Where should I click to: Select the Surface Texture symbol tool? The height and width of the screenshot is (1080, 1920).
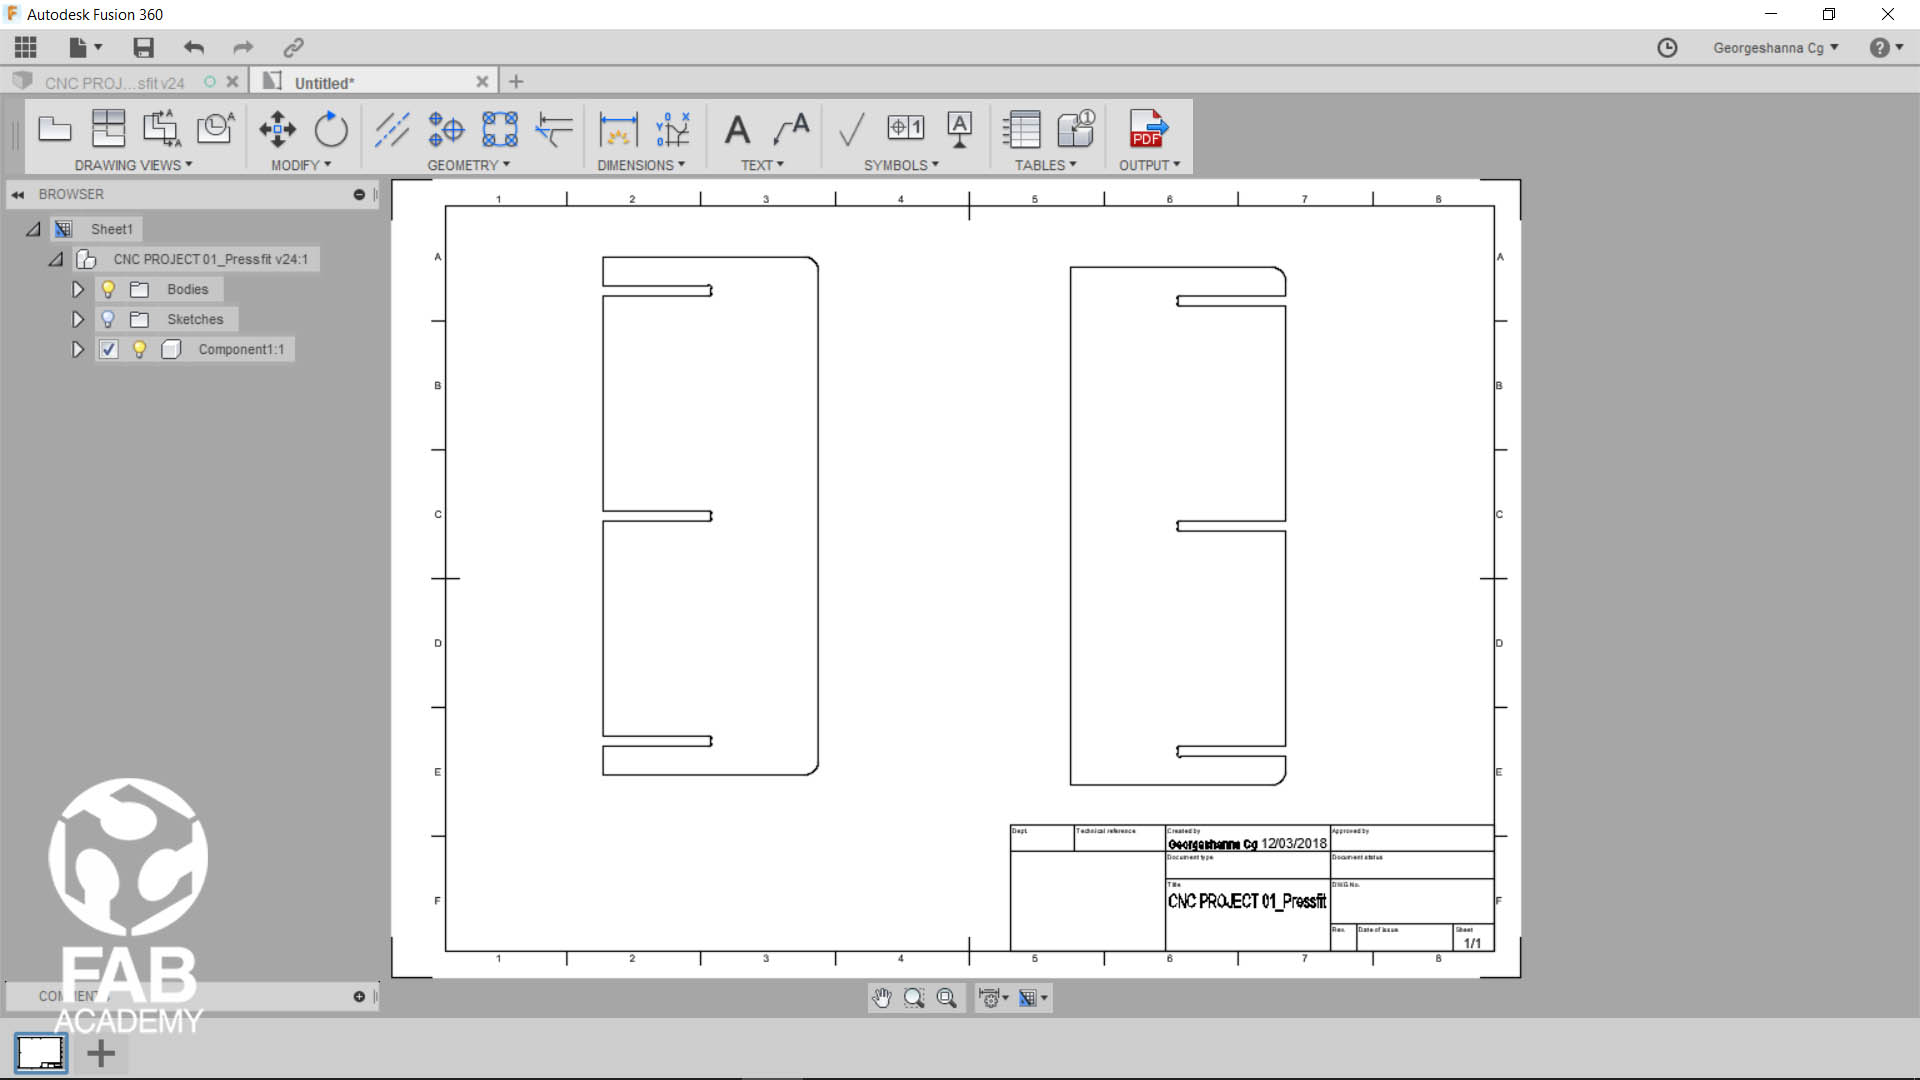[x=851, y=129]
